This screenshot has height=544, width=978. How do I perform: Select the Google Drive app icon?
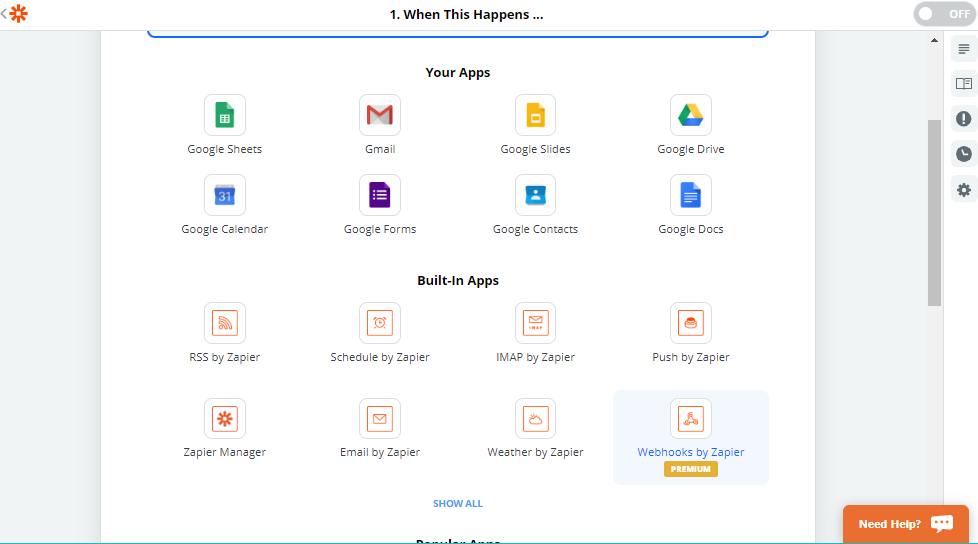click(x=690, y=116)
